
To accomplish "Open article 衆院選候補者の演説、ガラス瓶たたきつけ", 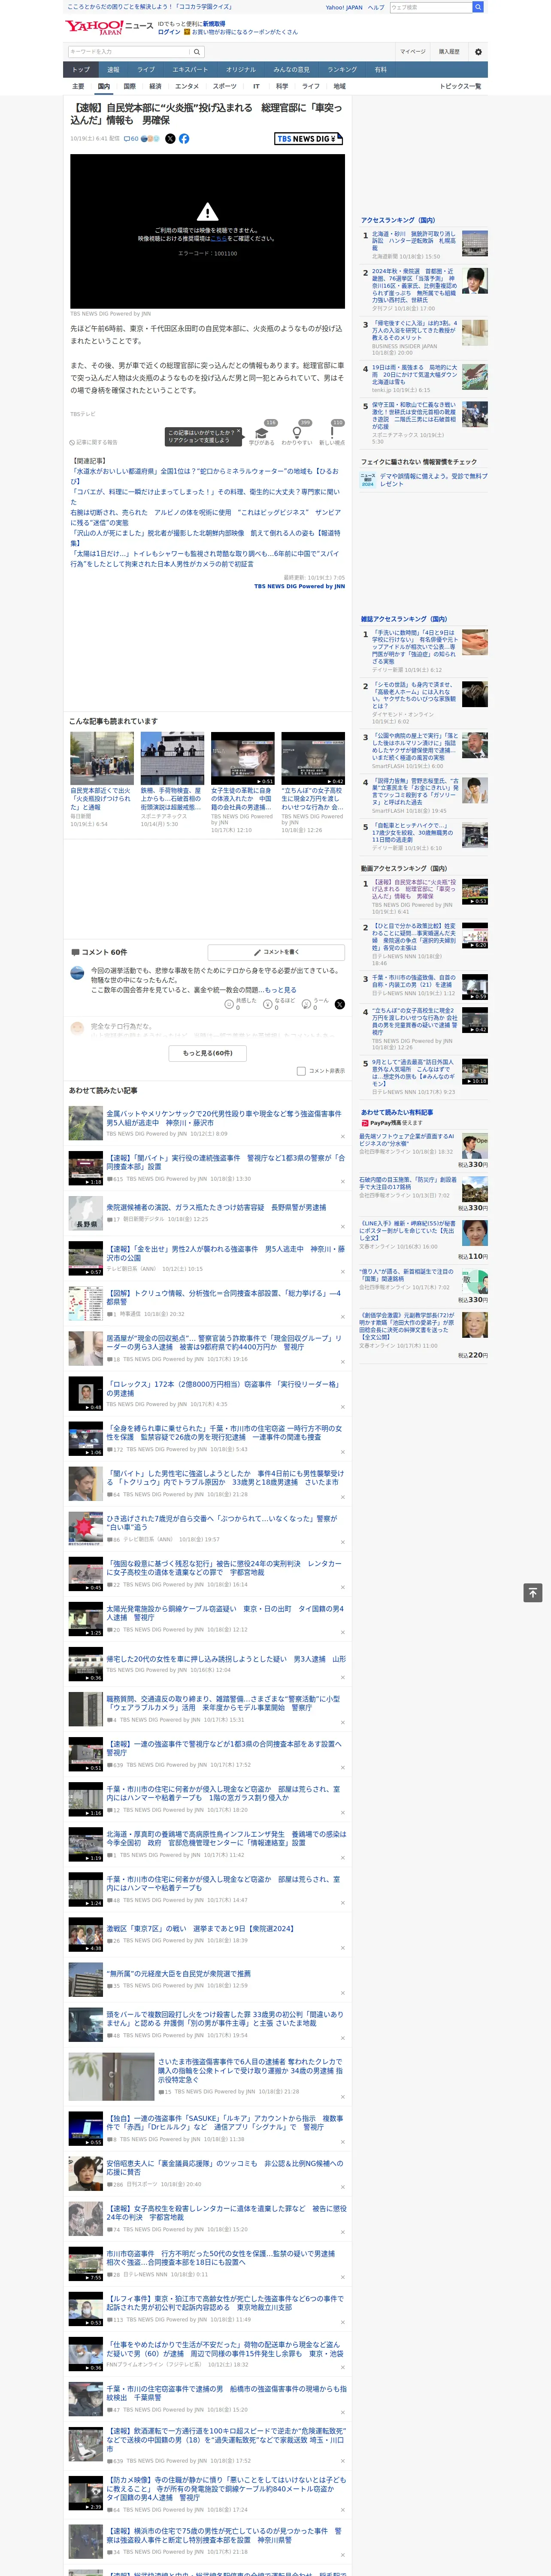I will point(216,1207).
